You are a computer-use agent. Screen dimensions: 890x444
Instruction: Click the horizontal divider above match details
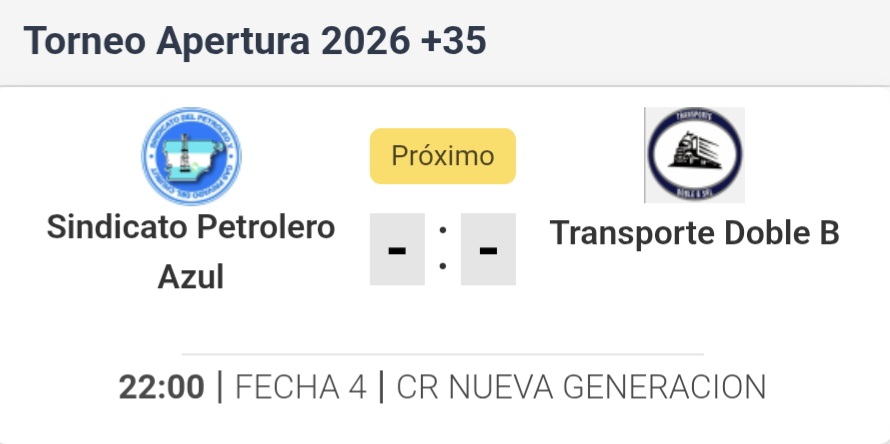coord(442,354)
